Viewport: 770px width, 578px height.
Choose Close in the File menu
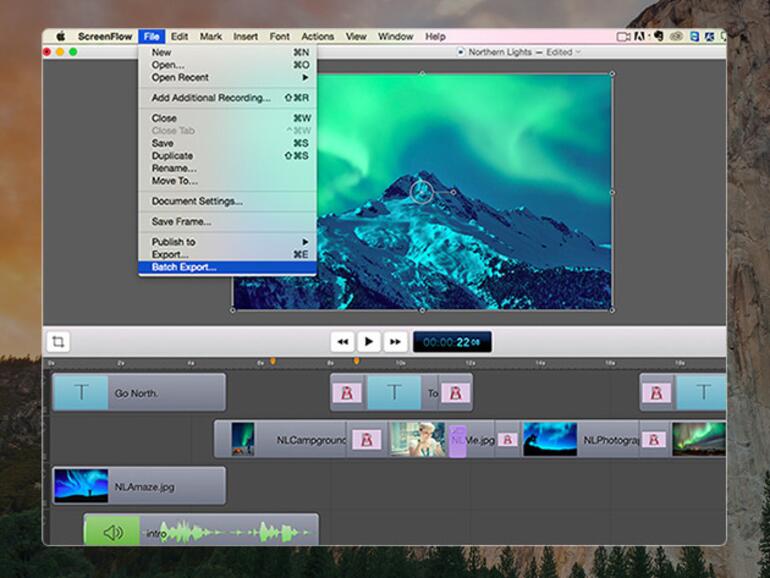(x=227, y=118)
